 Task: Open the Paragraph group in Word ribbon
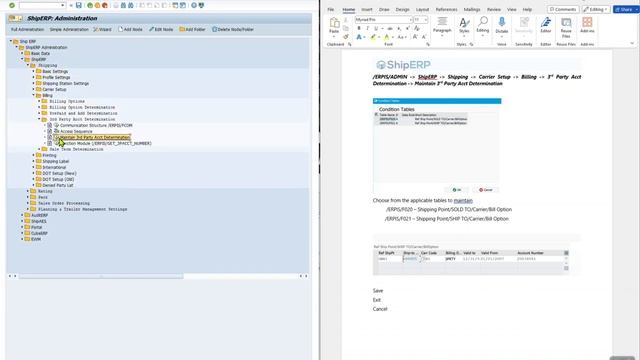(442, 25)
